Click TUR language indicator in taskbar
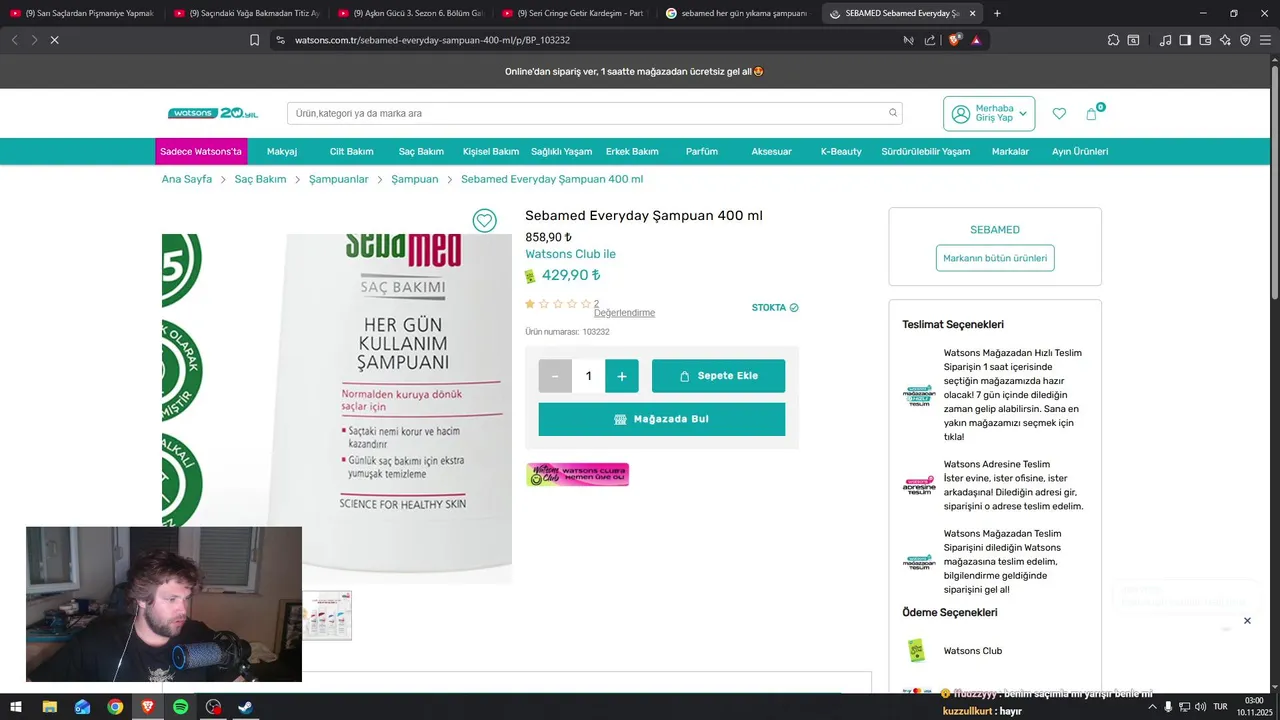The height and width of the screenshot is (720, 1280). coord(1220,707)
